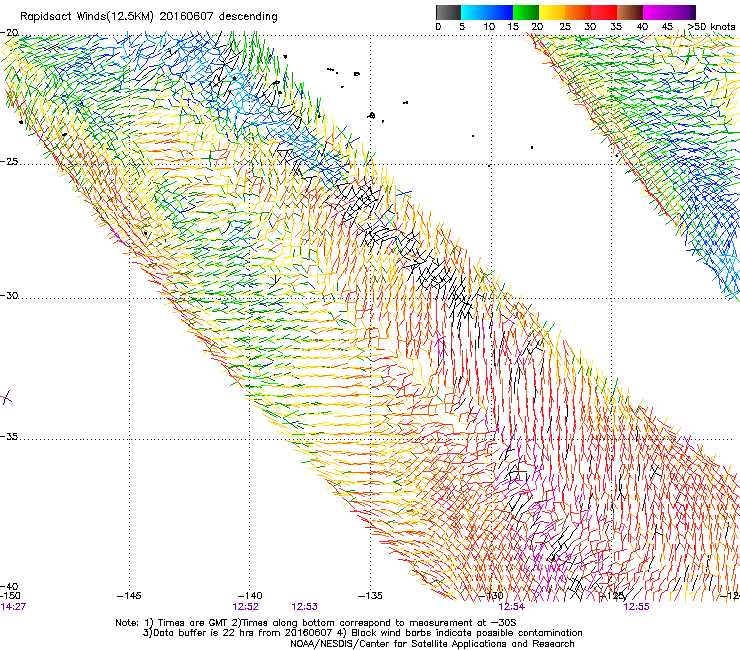The image size is (740, 650).
Task: Click the '45' legend scale label
Action: 667,27
